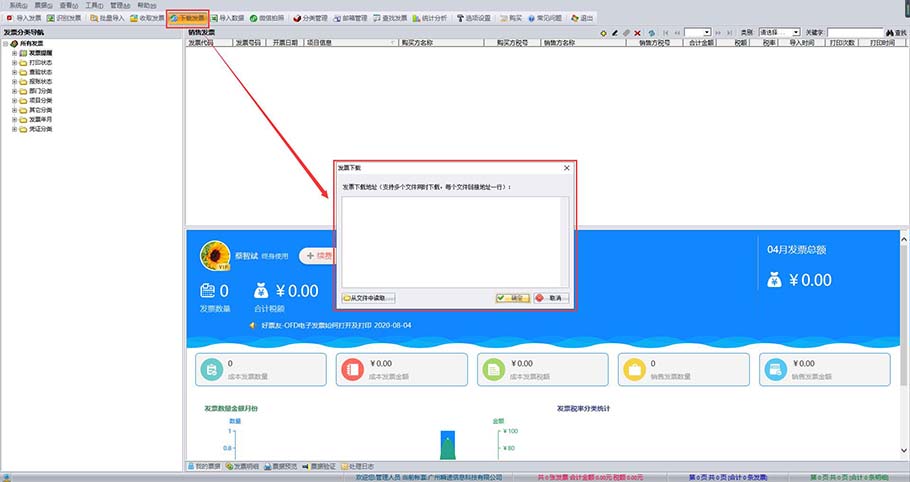
Task: Expand the 部门分类 tree node
Action: (x=15, y=91)
